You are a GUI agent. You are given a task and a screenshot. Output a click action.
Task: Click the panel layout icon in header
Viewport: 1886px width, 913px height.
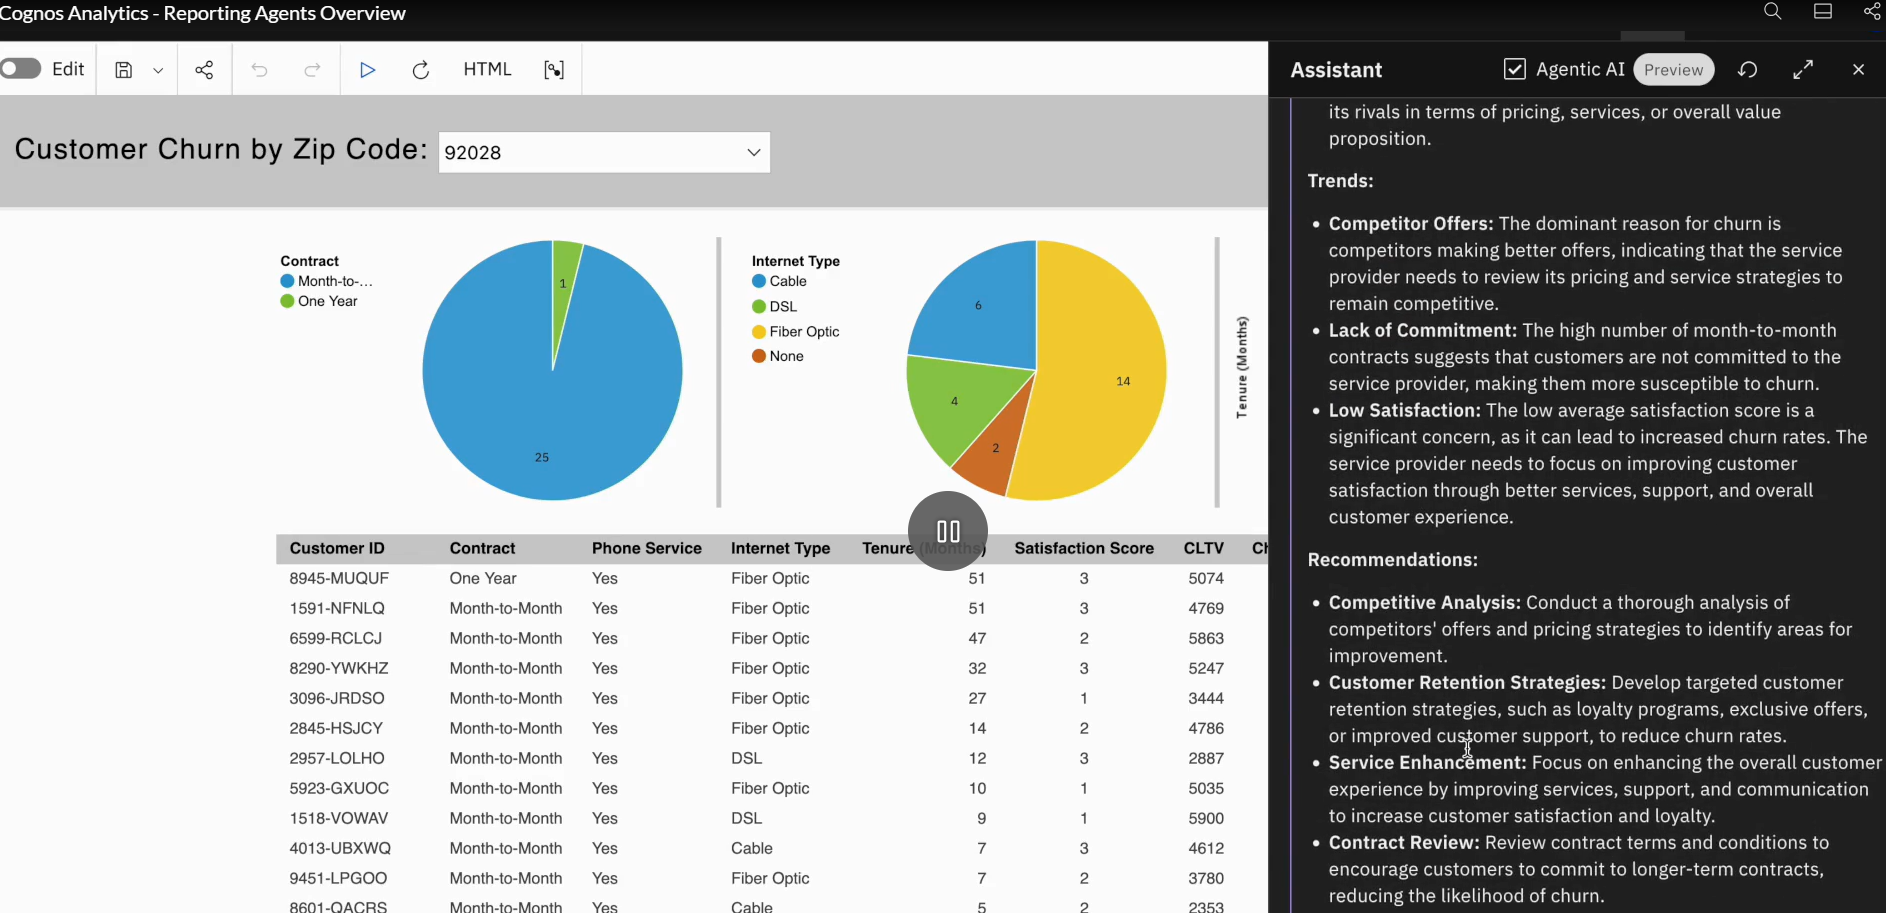click(1823, 12)
